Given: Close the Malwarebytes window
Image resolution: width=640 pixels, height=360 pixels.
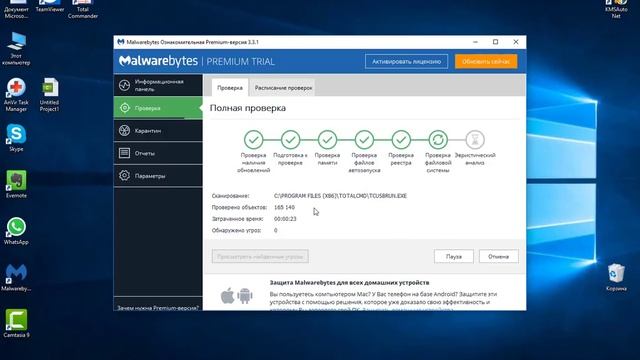Looking at the screenshot, I should tap(516, 42).
